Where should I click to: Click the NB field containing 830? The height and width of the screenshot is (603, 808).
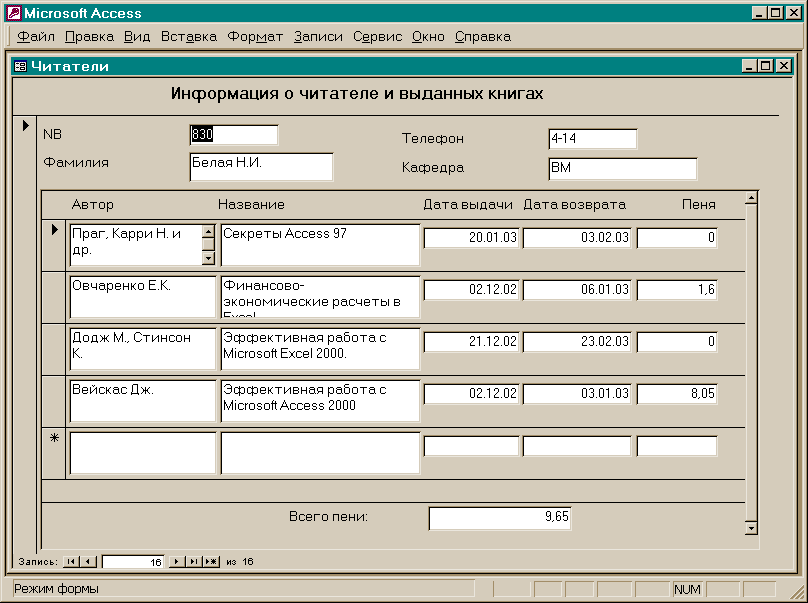pyautogui.click(x=234, y=135)
